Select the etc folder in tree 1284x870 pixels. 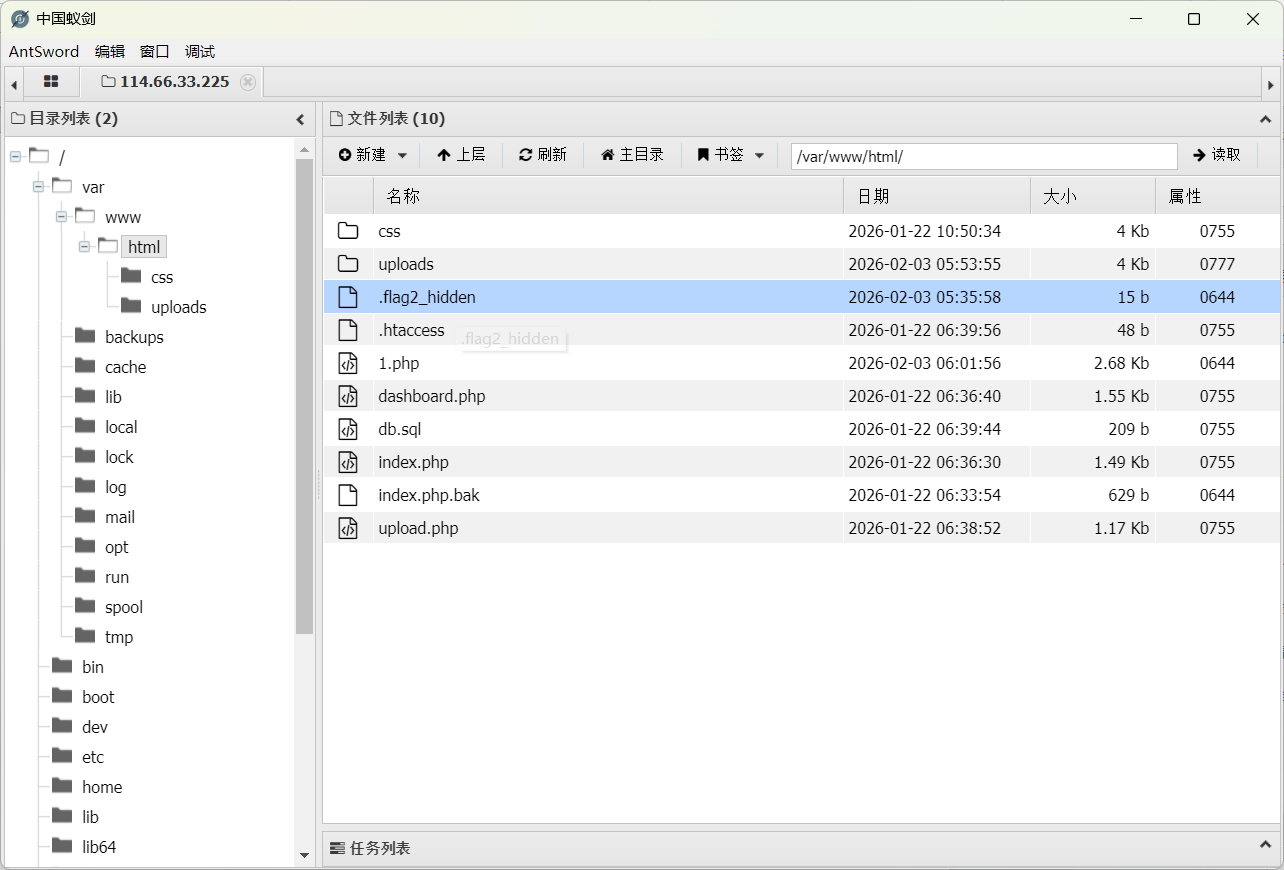[92, 757]
